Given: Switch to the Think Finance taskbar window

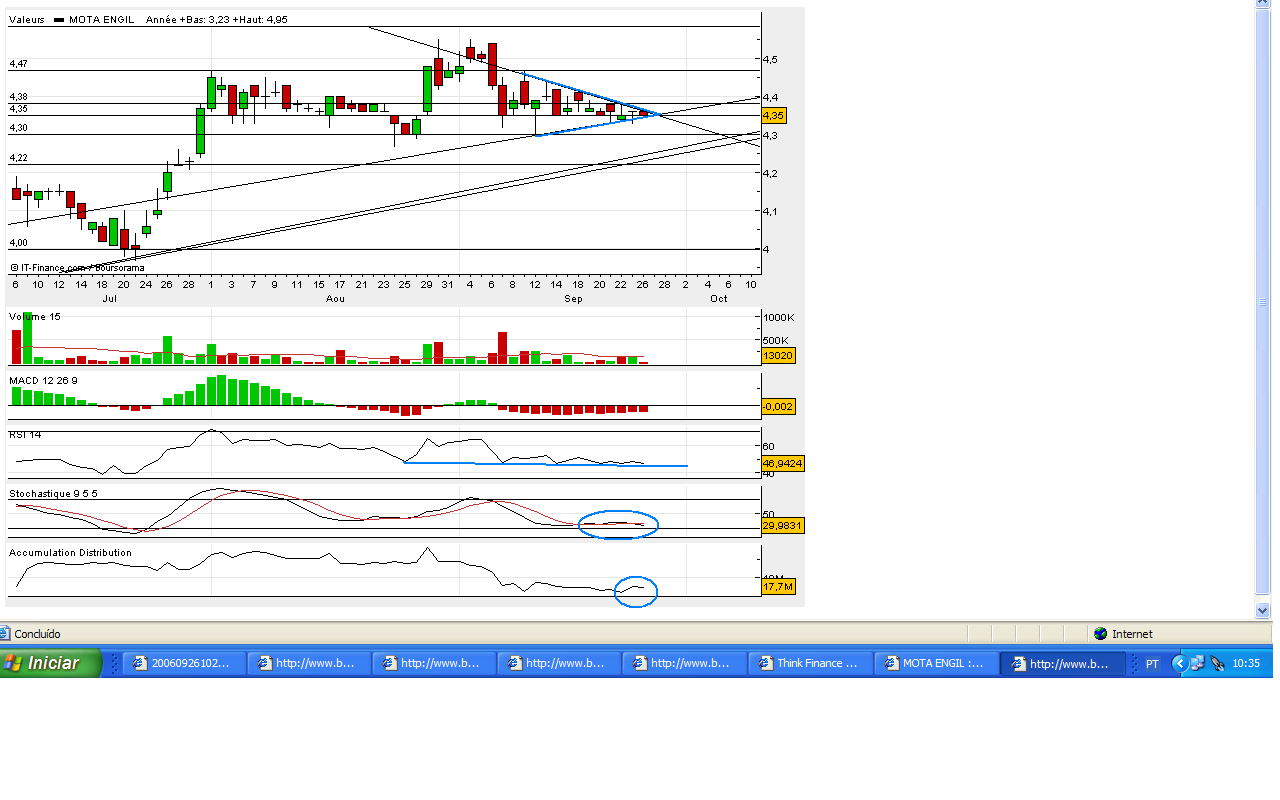Looking at the screenshot, I should (x=810, y=663).
